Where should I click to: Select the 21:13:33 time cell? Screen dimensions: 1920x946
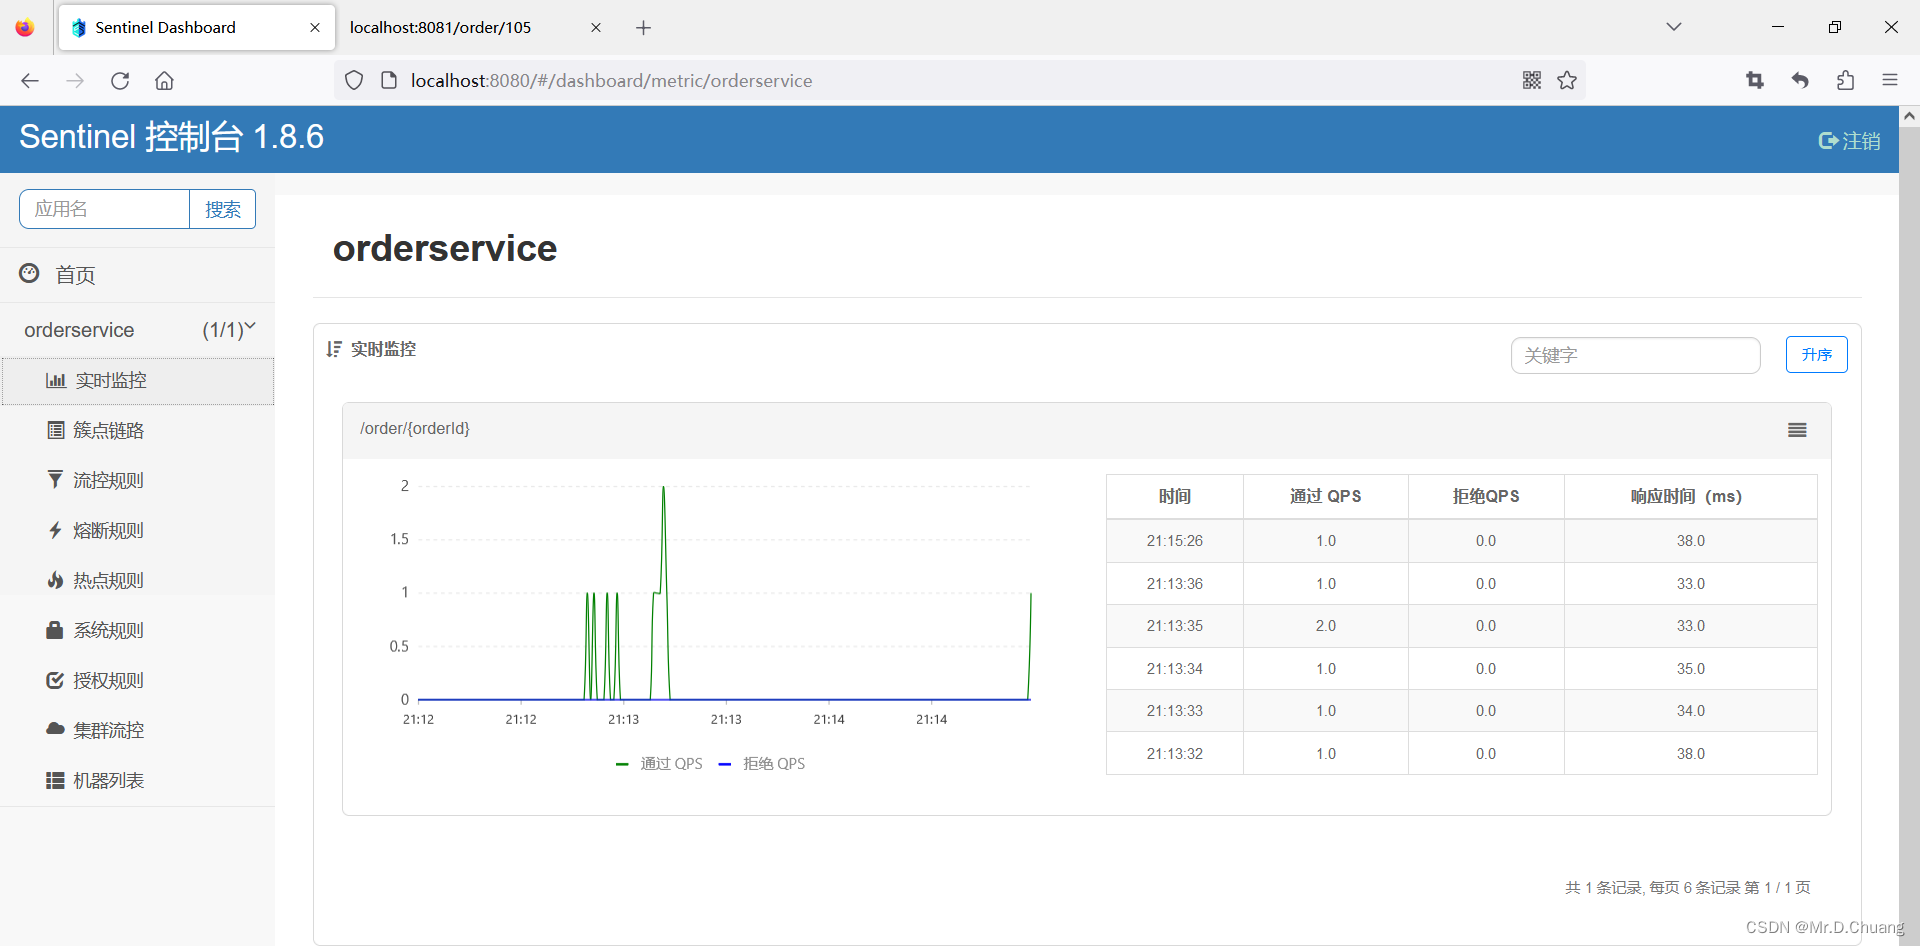[x=1175, y=711]
